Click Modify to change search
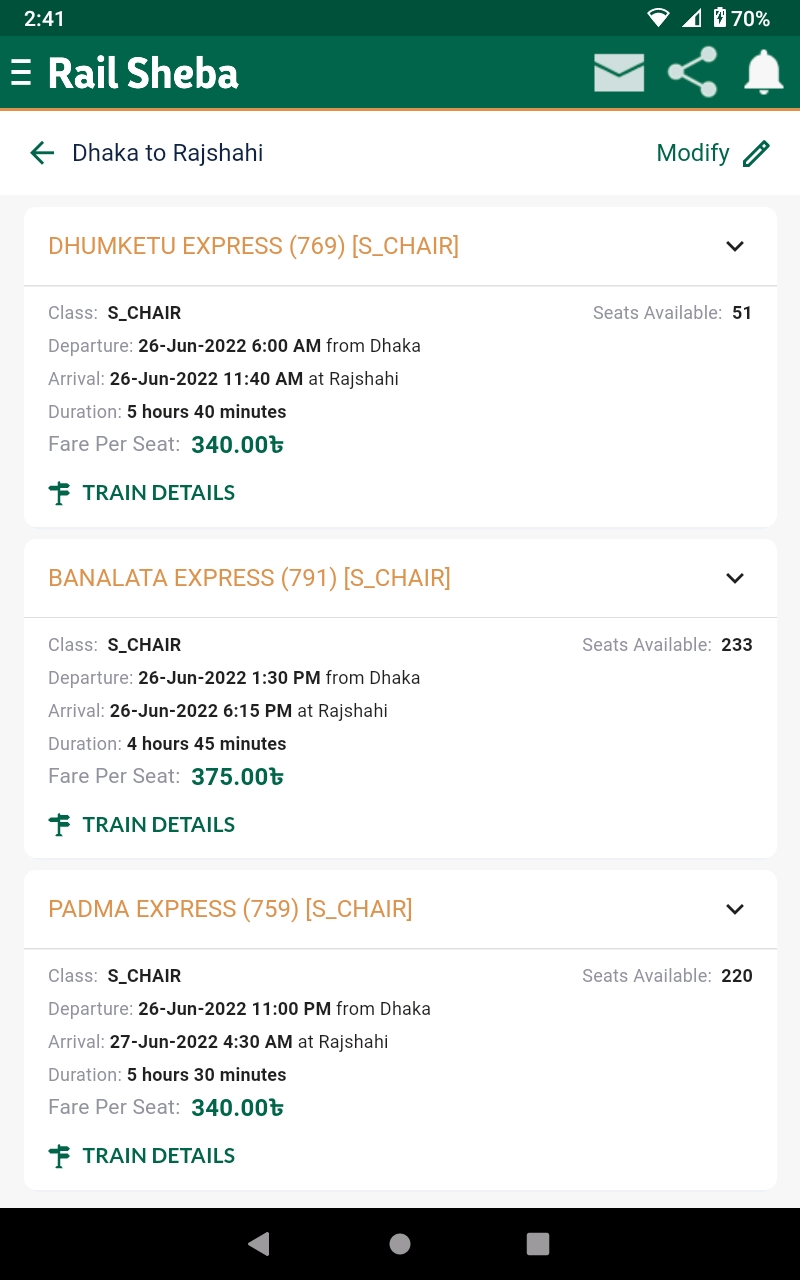This screenshot has height=1280, width=800. [x=693, y=153]
